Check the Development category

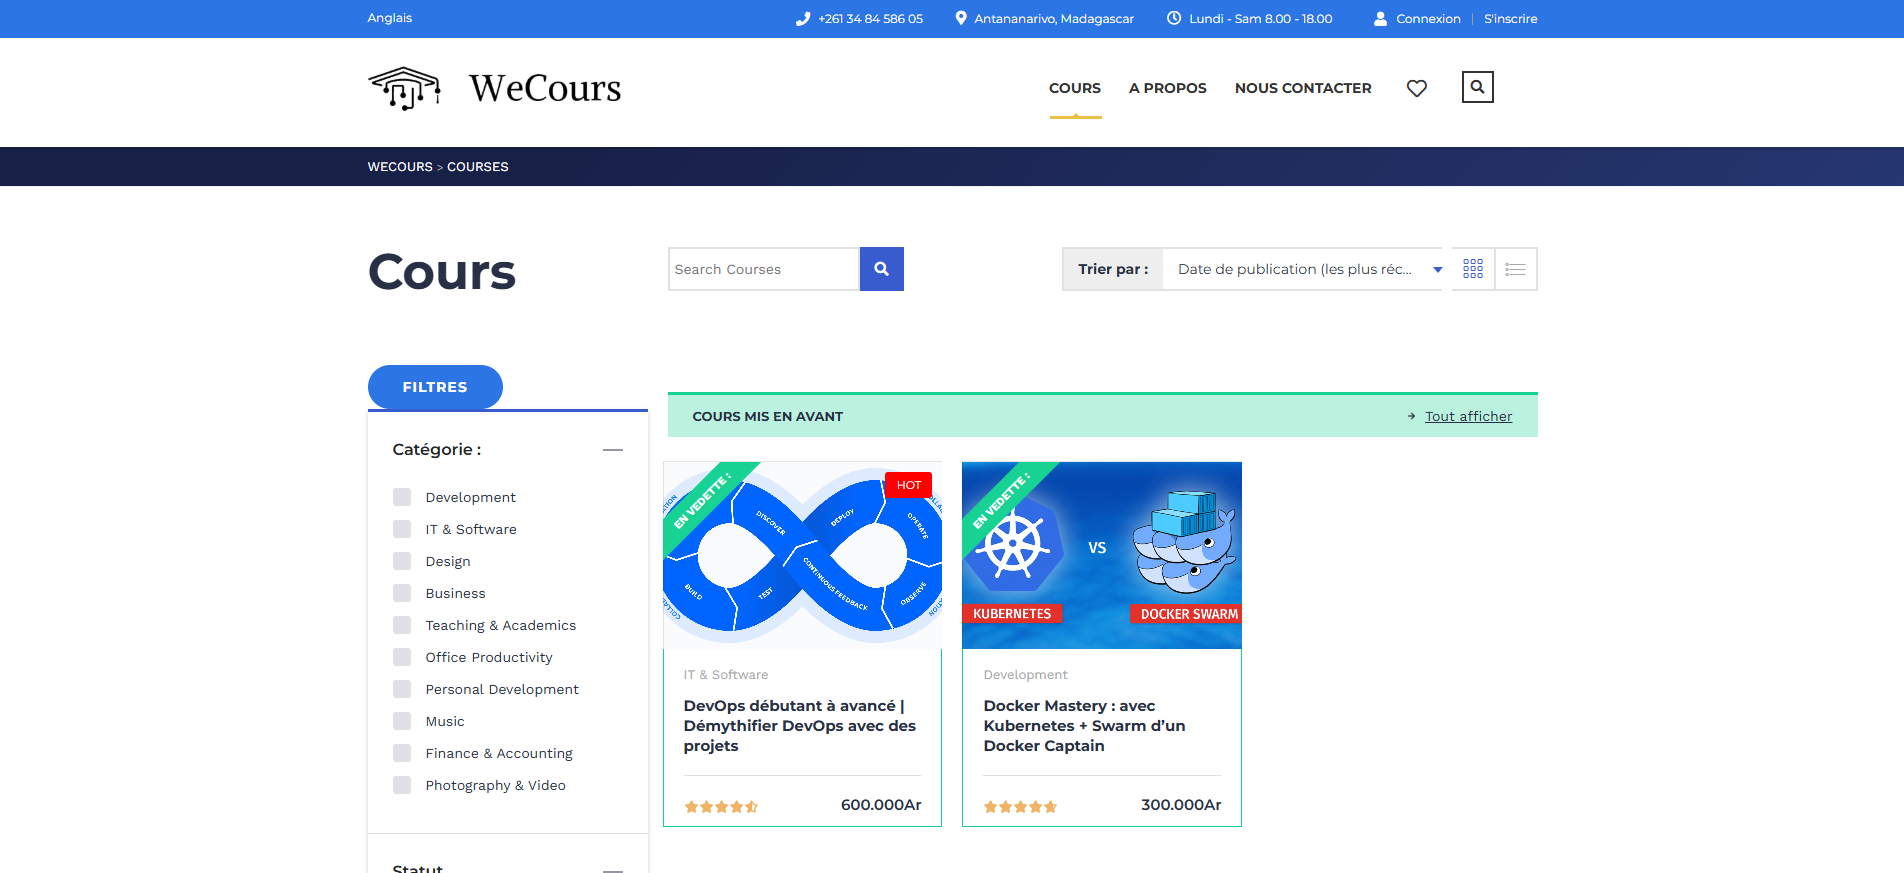click(402, 497)
